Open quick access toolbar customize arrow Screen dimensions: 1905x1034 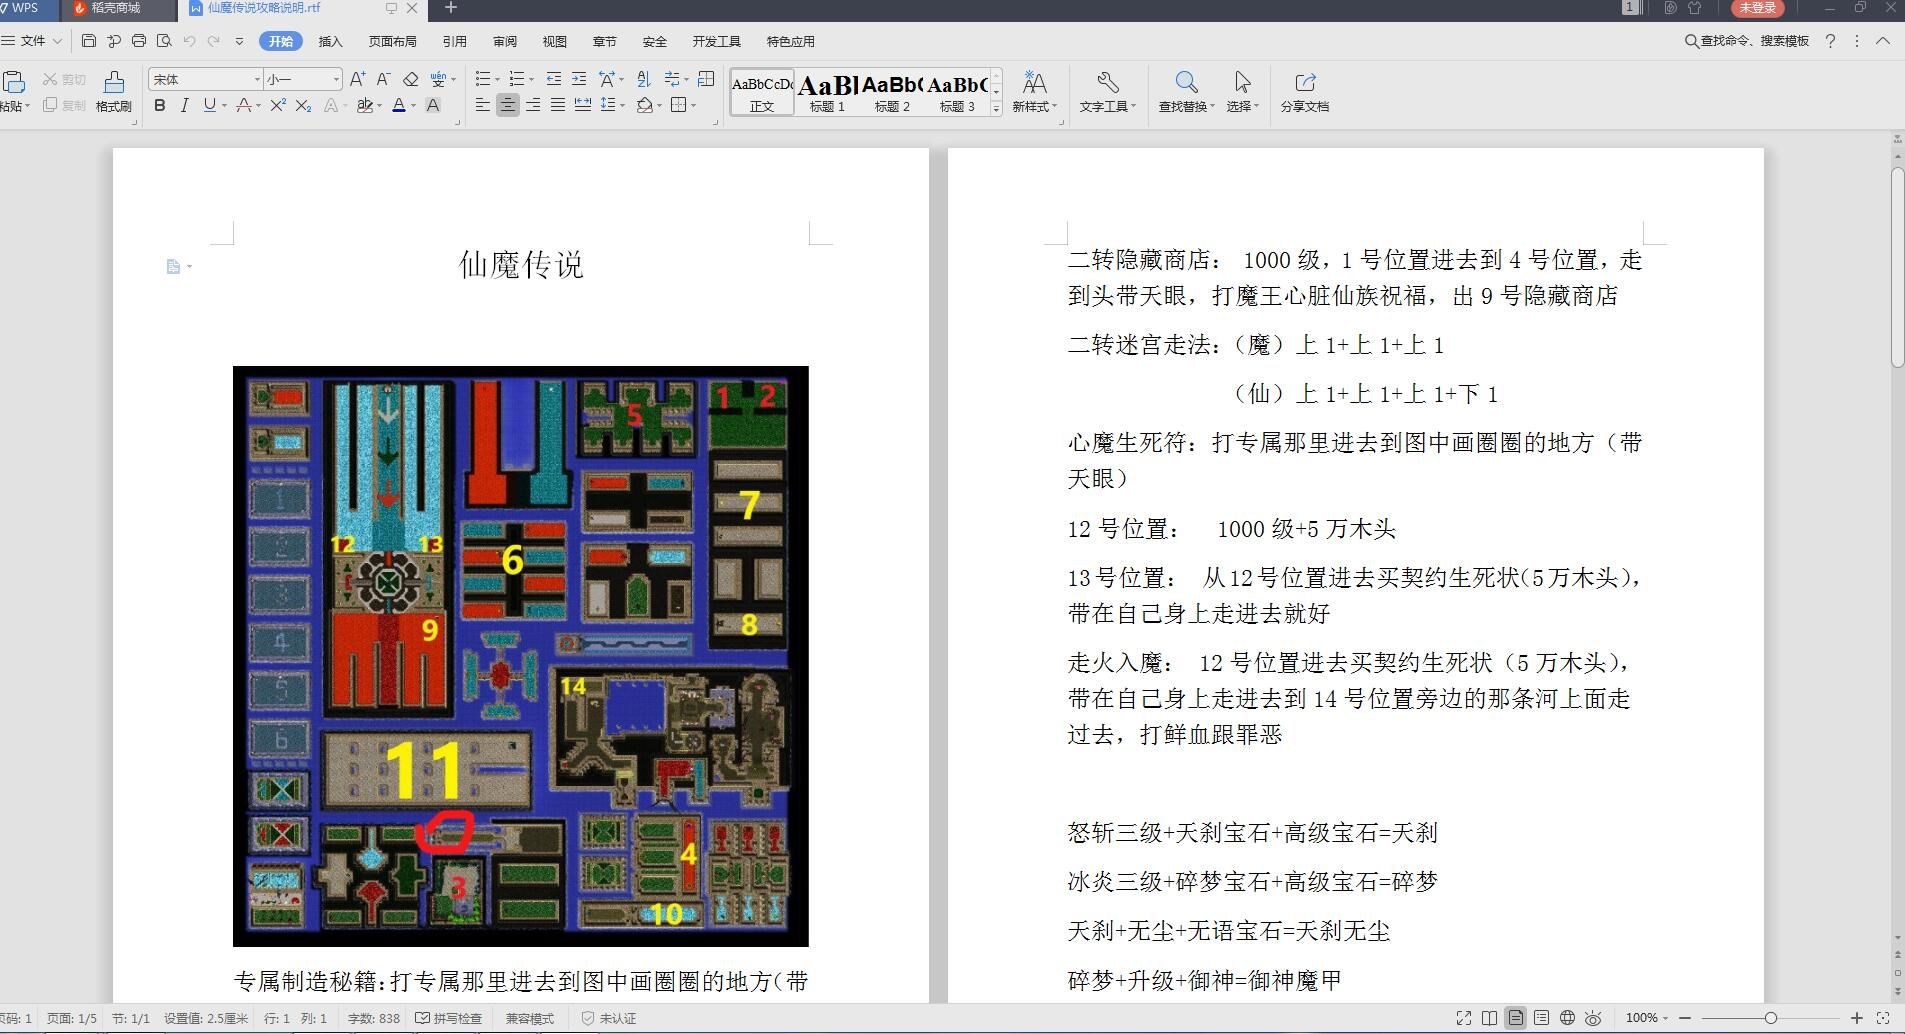[239, 41]
